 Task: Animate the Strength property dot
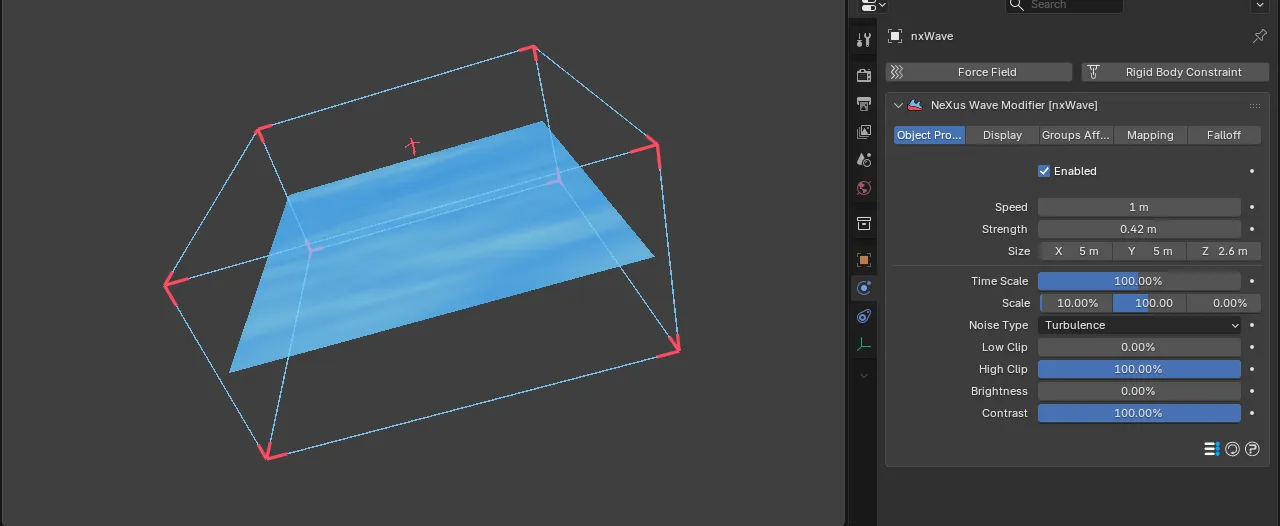pos(1252,229)
